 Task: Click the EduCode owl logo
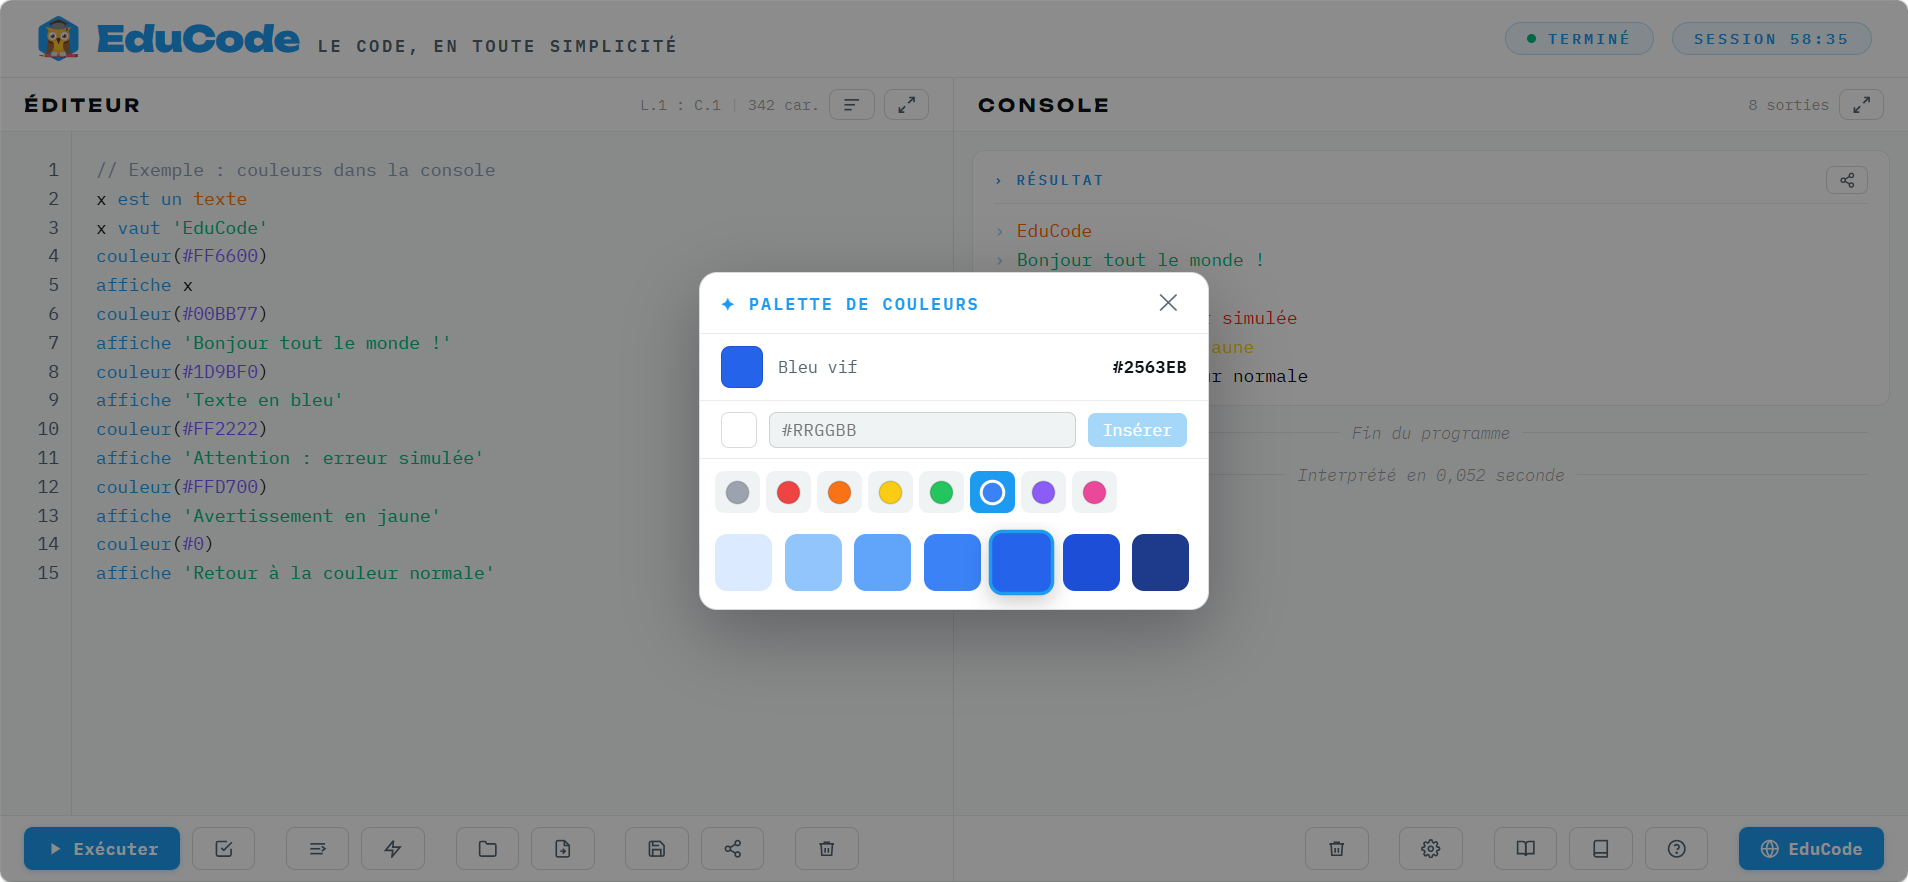(58, 39)
